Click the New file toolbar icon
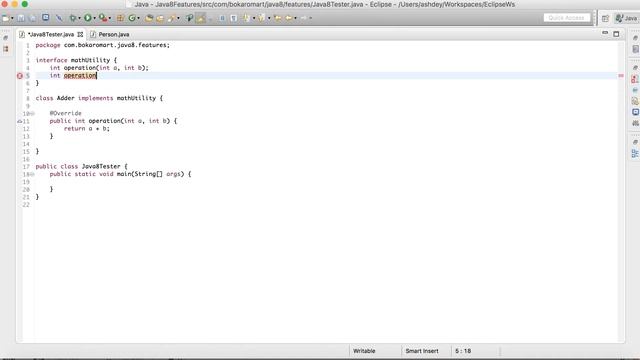This screenshot has height=360, width=640. tap(5, 18)
